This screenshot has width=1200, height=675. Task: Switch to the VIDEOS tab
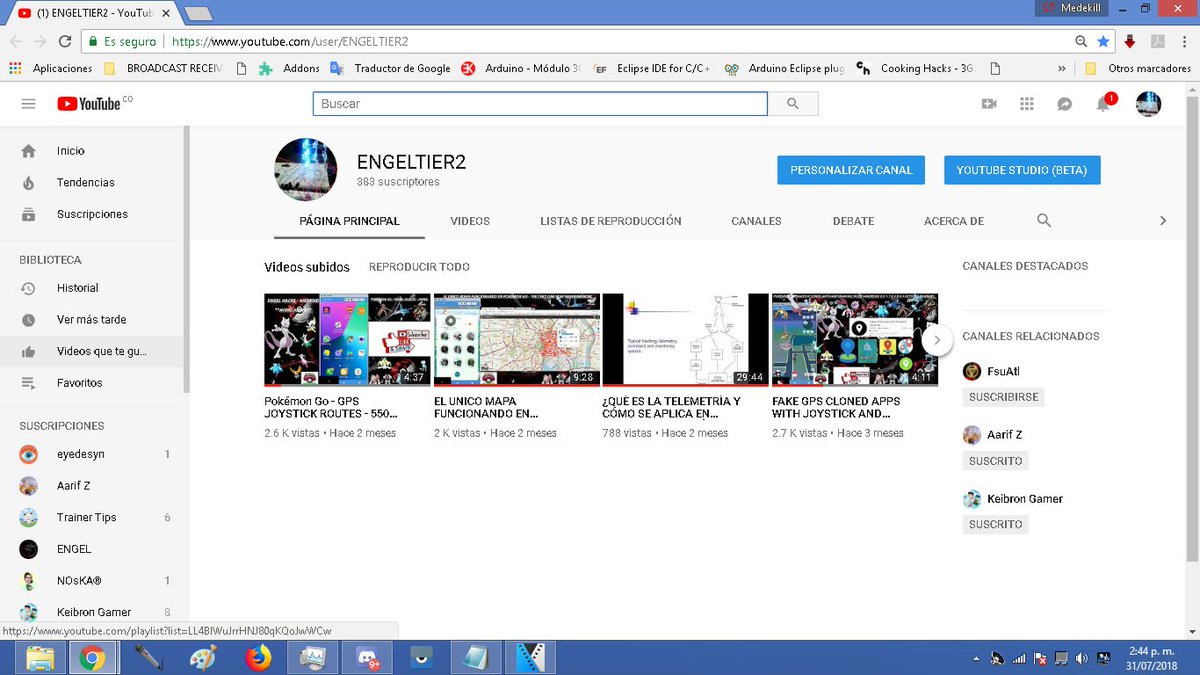click(470, 221)
